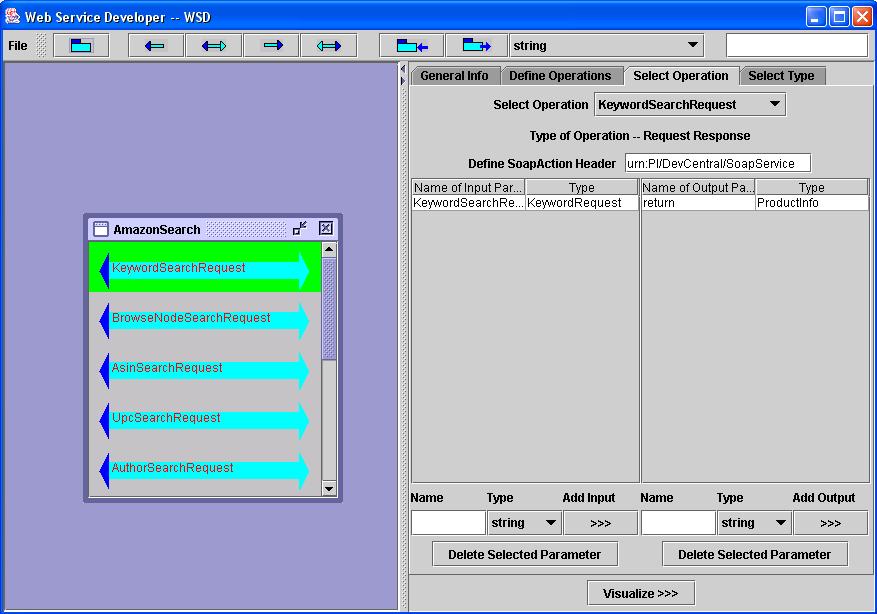The height and width of the screenshot is (614, 877).
Task: Click the left-pointing single arrow toolbar button
Action: [x=155, y=46]
